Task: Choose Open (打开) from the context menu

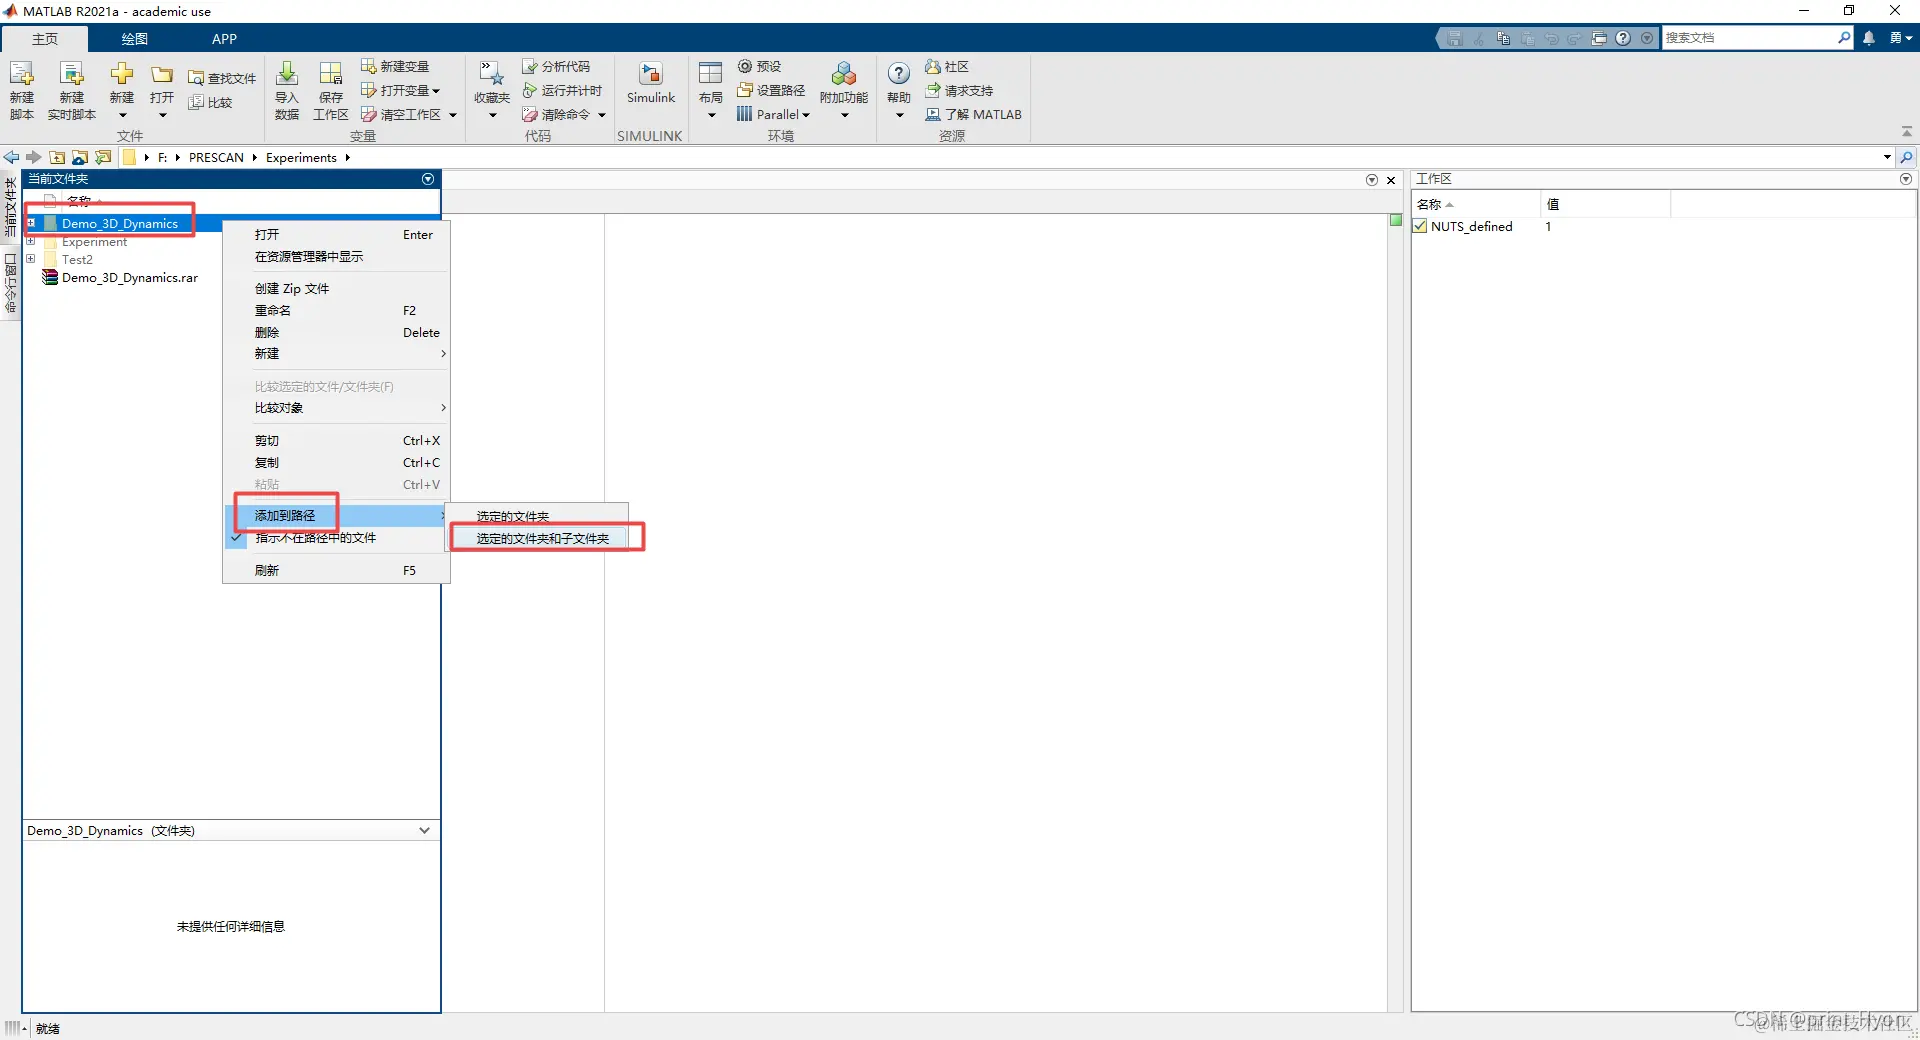Action: click(335, 235)
